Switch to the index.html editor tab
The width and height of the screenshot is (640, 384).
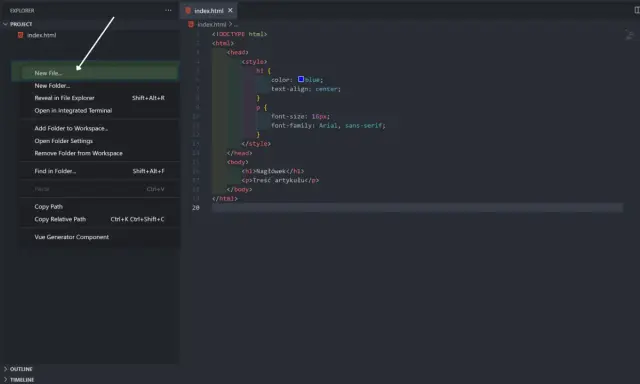(209, 11)
